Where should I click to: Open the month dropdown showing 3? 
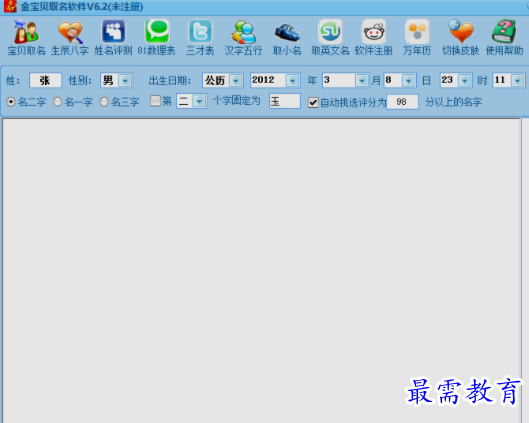pyautogui.click(x=362, y=81)
